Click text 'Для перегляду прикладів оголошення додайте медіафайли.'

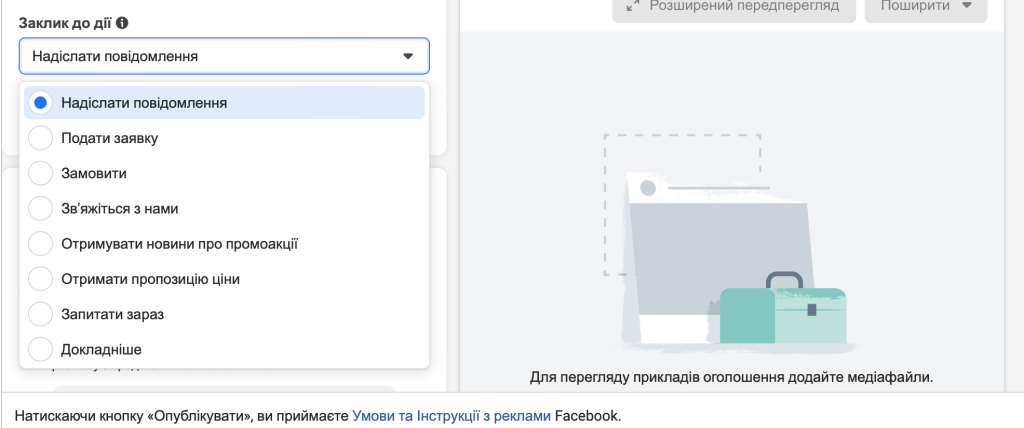click(731, 377)
